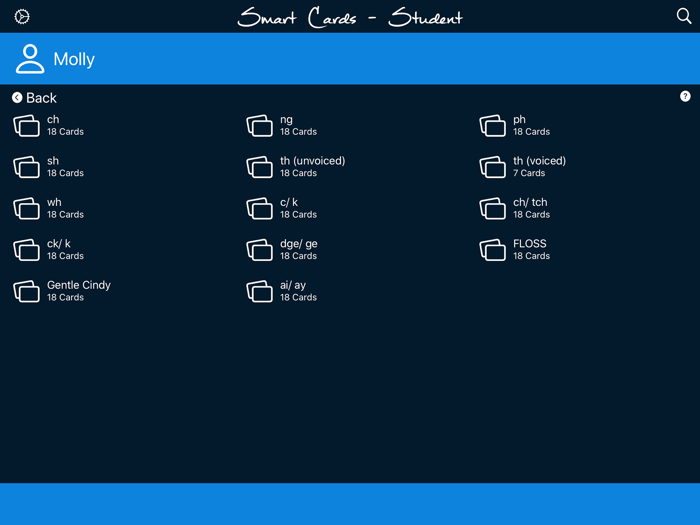Select the 'ai/ ay' deck title
Image resolution: width=700 pixels, height=525 pixels.
click(x=293, y=286)
